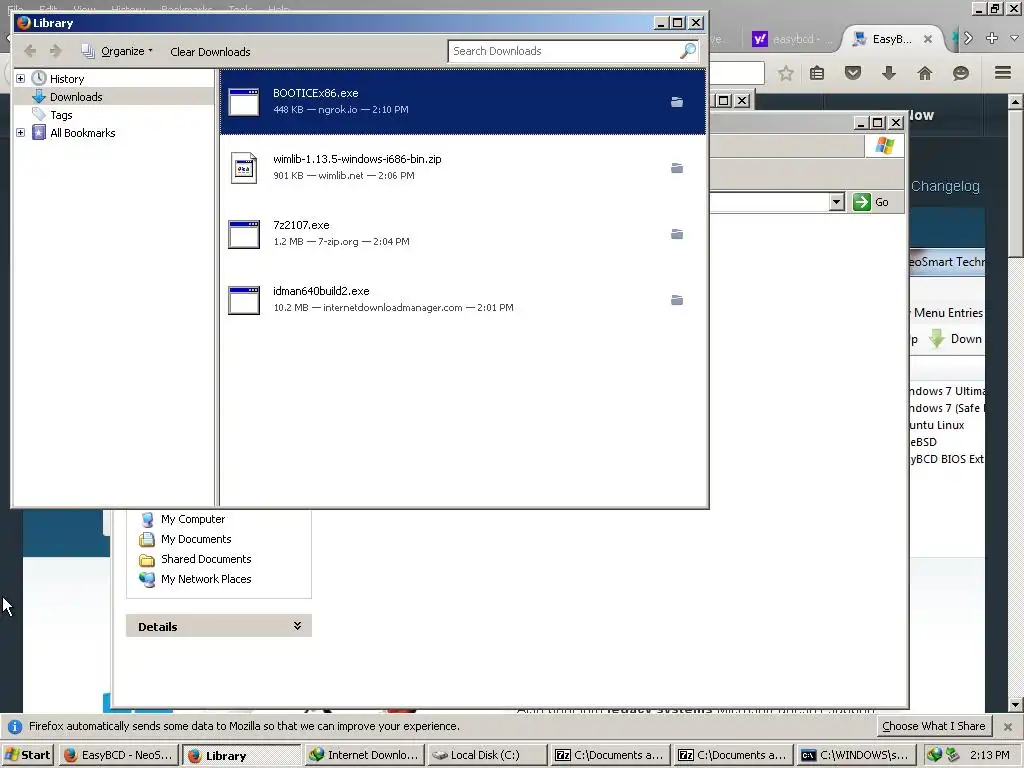Bookmark this page with the star icon

786,73
